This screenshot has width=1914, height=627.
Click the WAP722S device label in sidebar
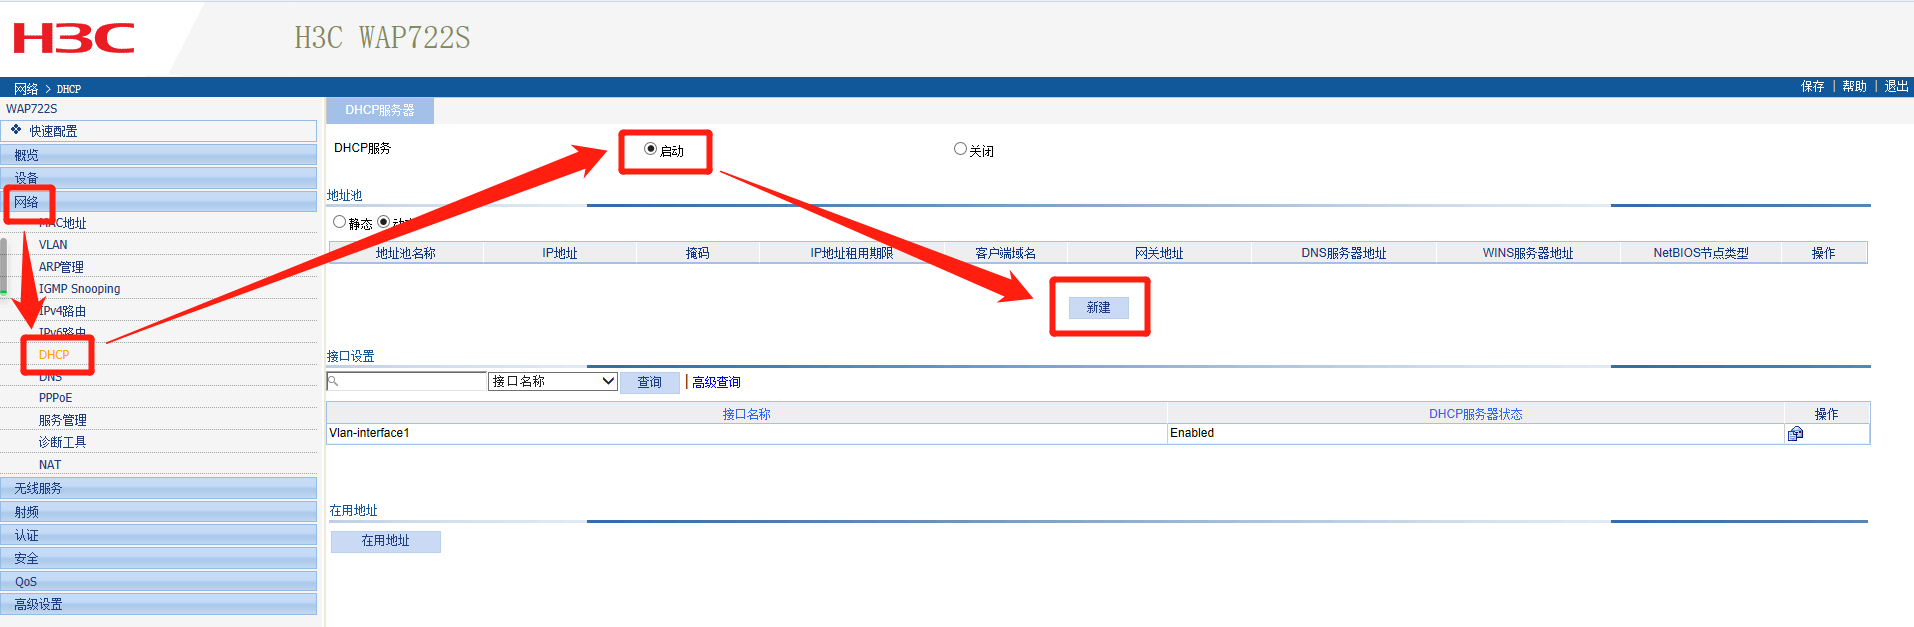[32, 109]
